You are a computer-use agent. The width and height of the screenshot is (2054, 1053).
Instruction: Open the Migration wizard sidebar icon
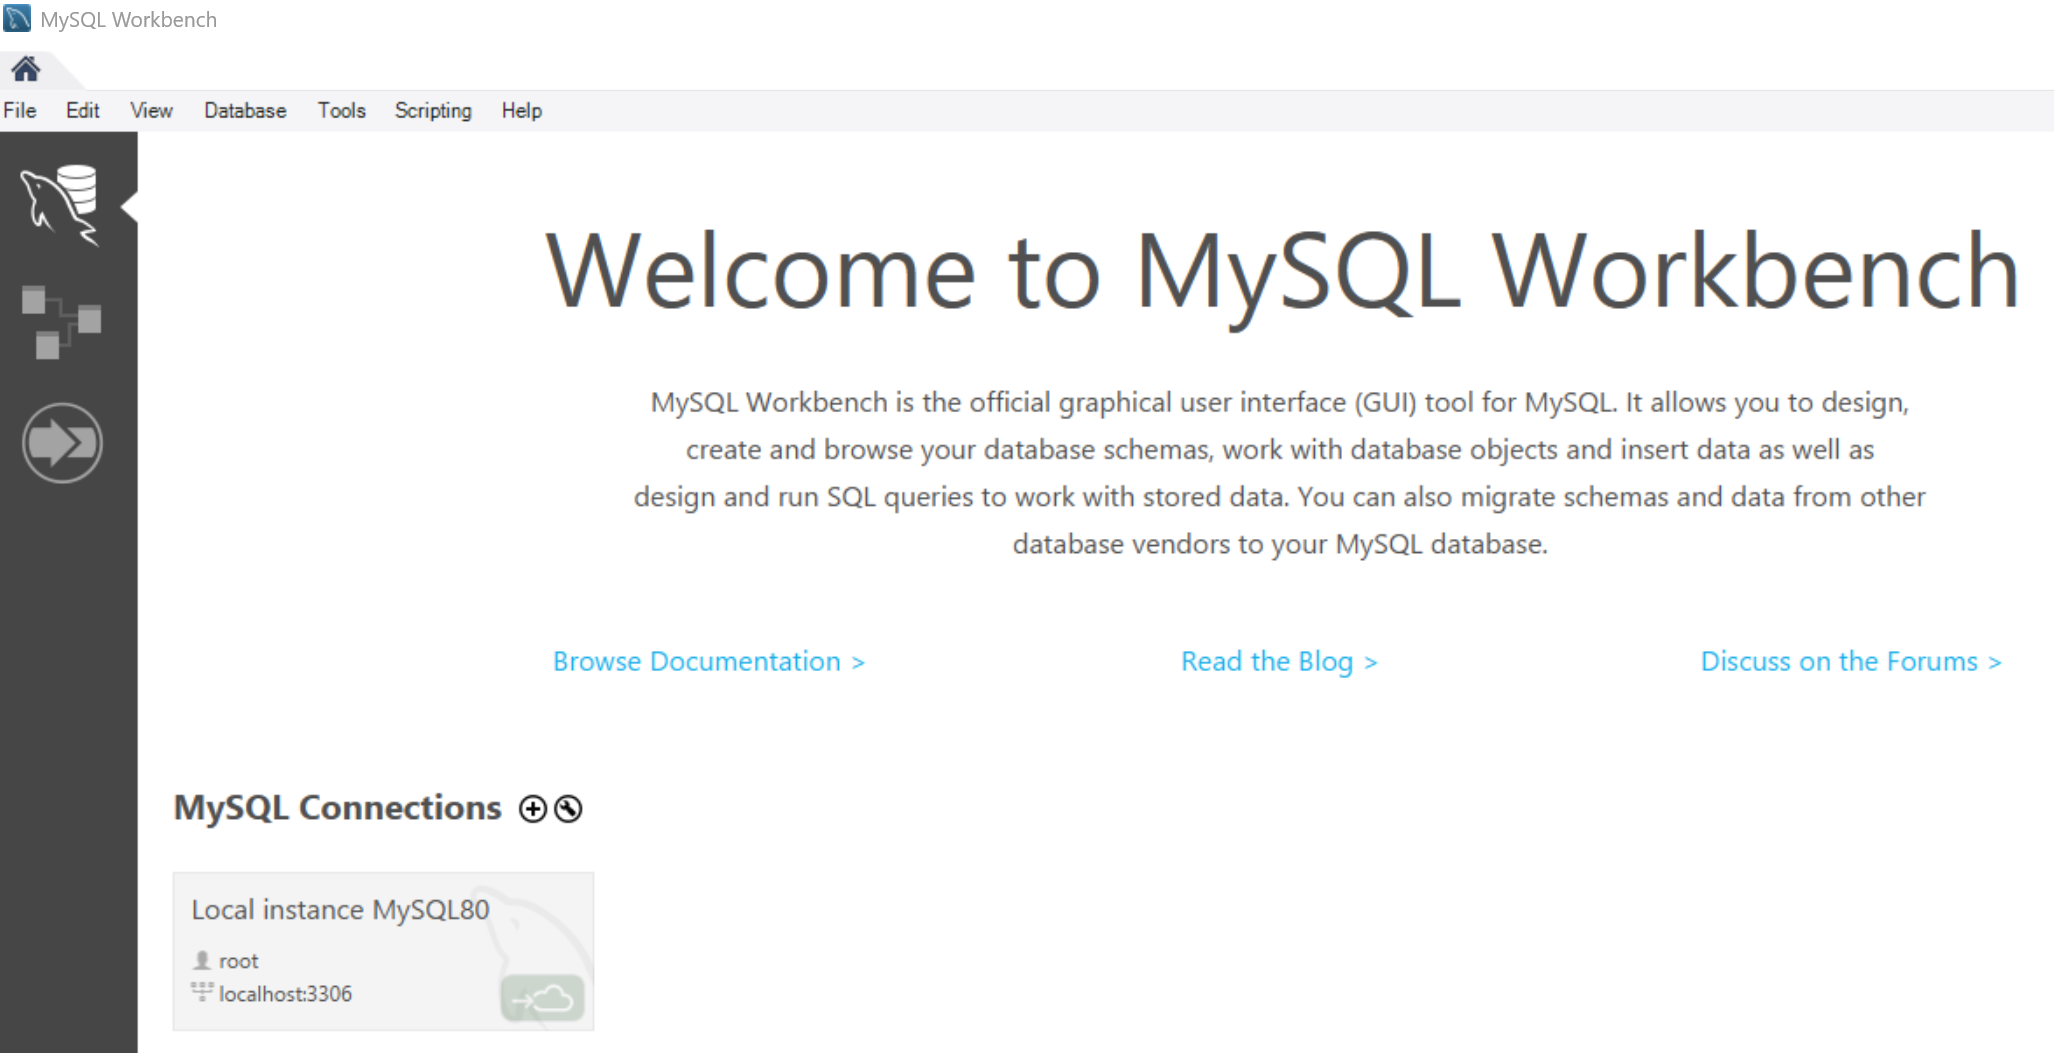[62, 443]
